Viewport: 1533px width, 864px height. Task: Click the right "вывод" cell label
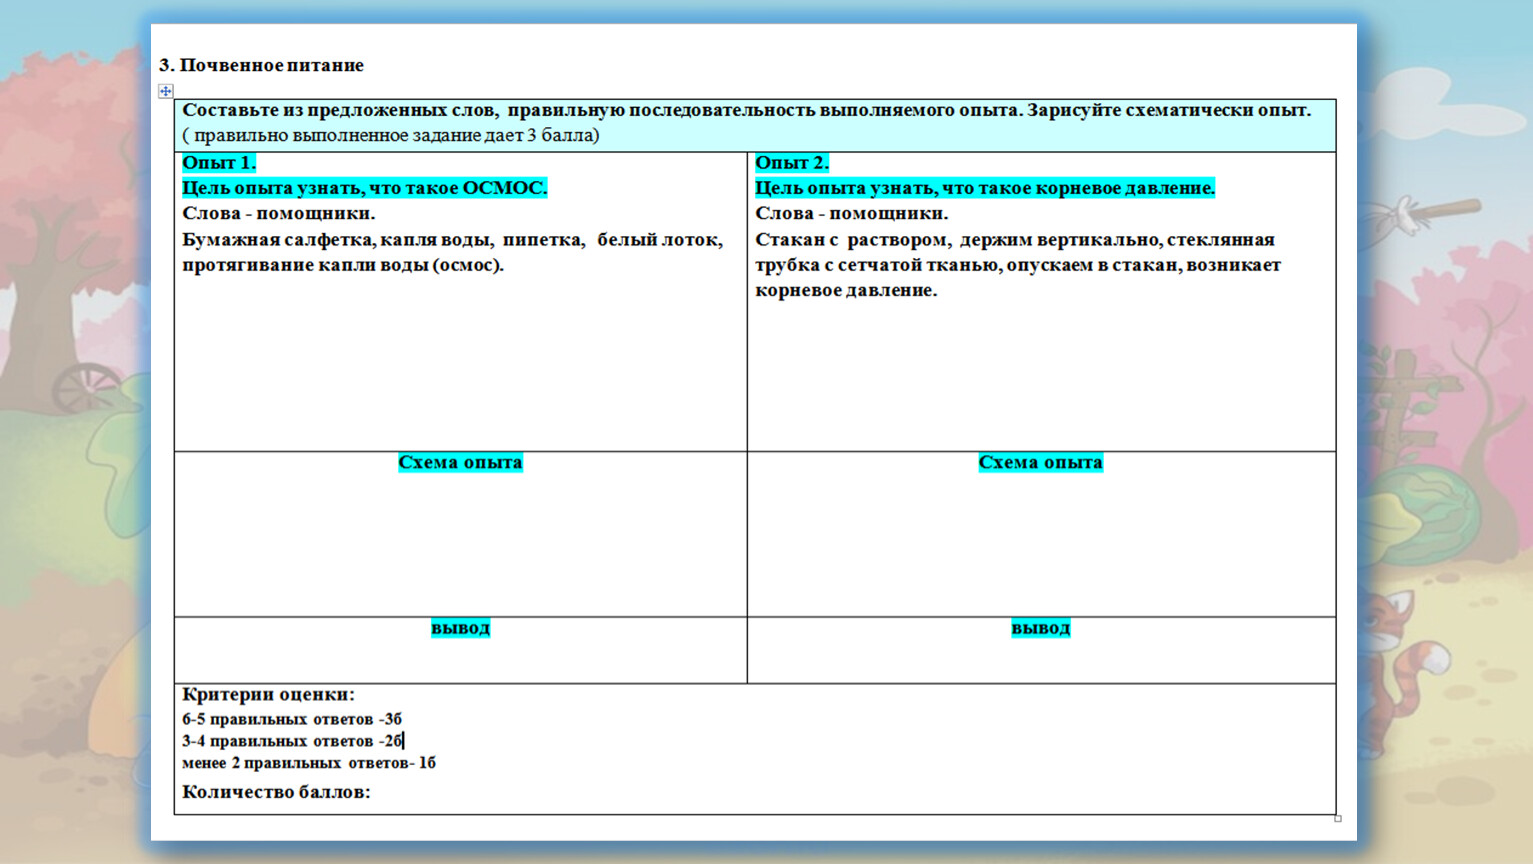(x=1040, y=628)
